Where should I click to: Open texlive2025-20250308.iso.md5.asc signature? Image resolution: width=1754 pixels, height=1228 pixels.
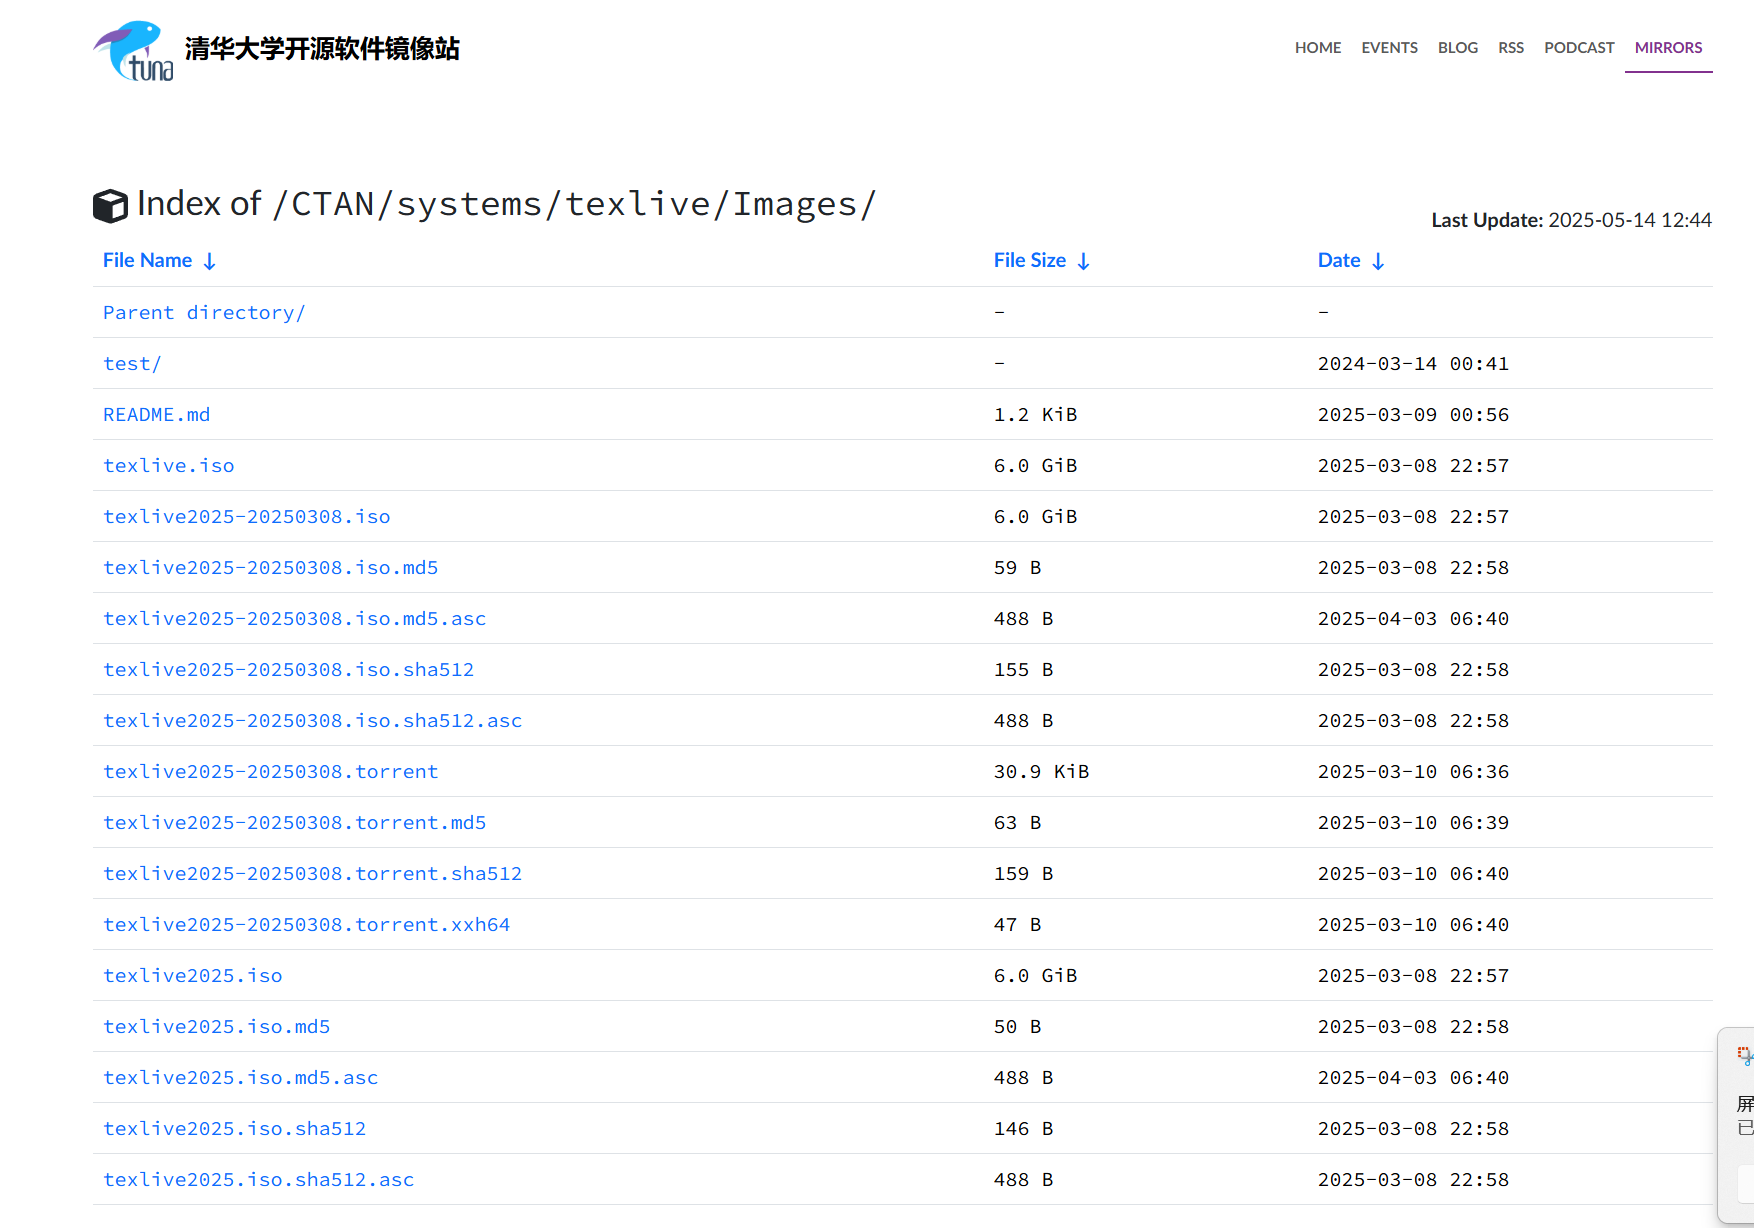click(x=295, y=619)
